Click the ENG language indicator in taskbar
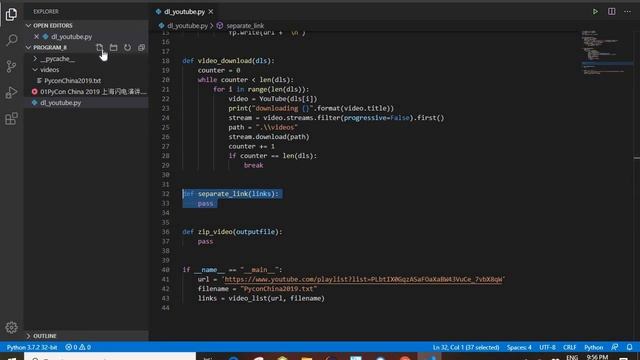The width and height of the screenshot is (640, 360). click(572, 357)
